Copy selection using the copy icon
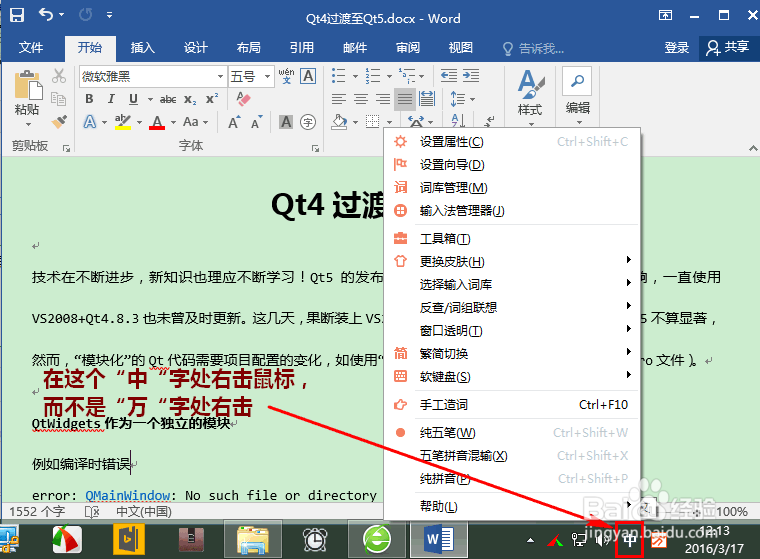The image size is (760, 559). tap(59, 99)
